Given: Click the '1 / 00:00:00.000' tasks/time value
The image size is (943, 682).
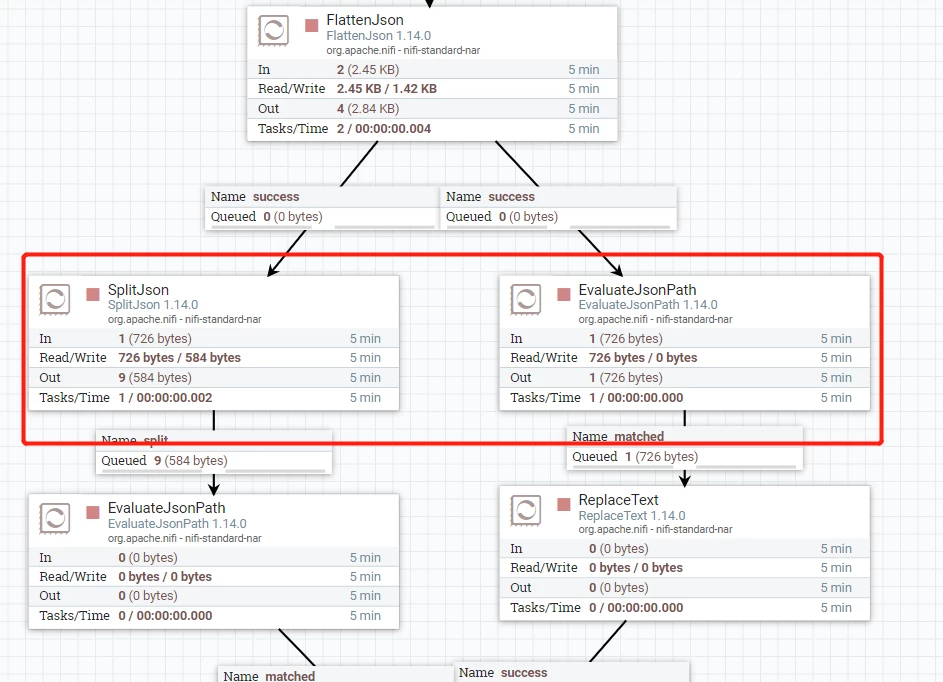Looking at the screenshot, I should click(x=636, y=398).
